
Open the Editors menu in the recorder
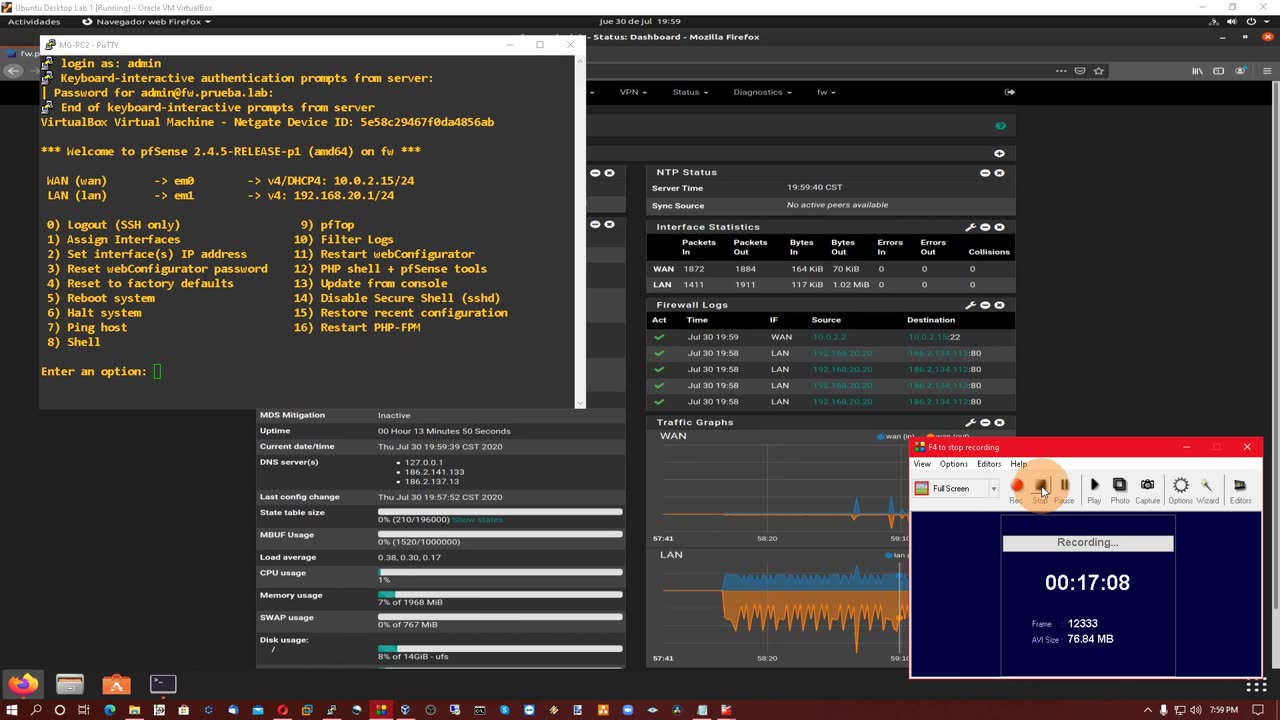click(x=989, y=464)
